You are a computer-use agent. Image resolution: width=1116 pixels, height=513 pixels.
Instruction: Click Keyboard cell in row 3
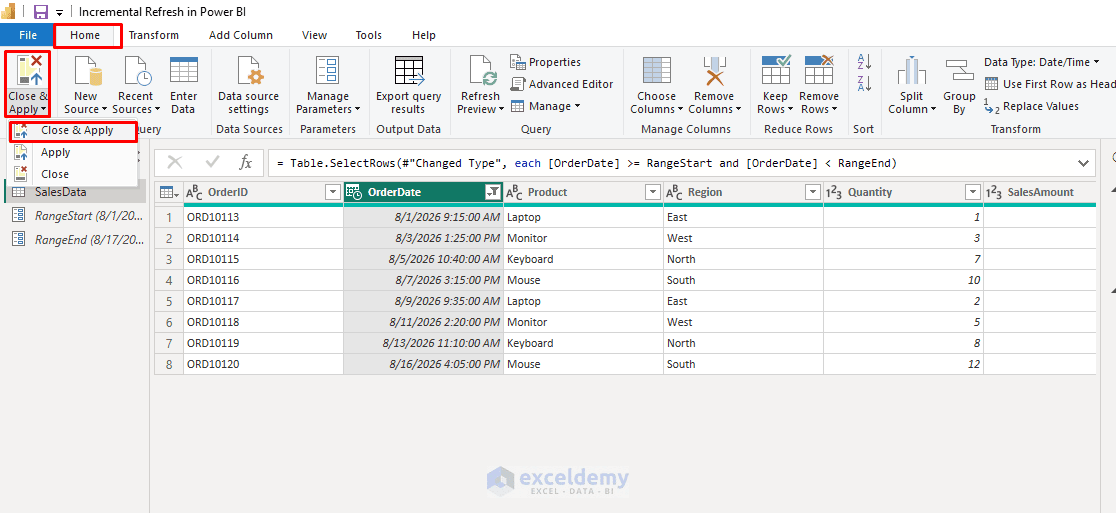(584, 259)
